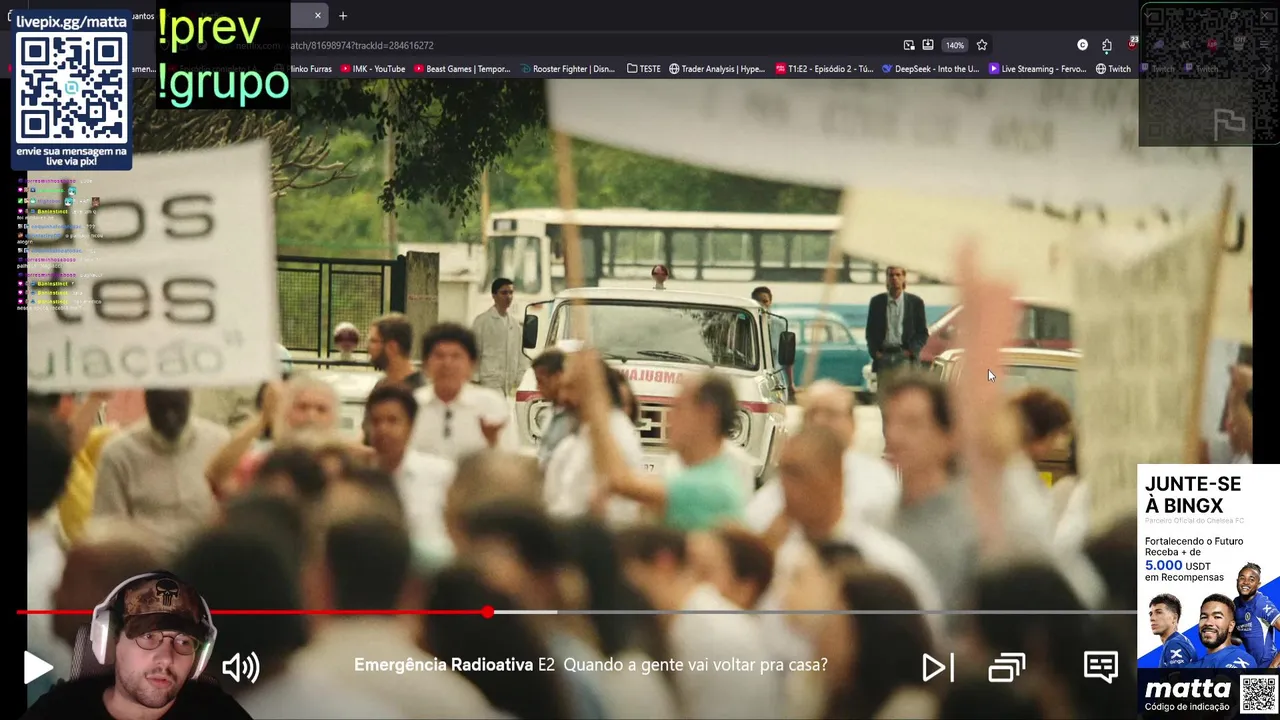Click the picture-in-picture address bar icon
The width and height of the screenshot is (1280, 720).
908,45
